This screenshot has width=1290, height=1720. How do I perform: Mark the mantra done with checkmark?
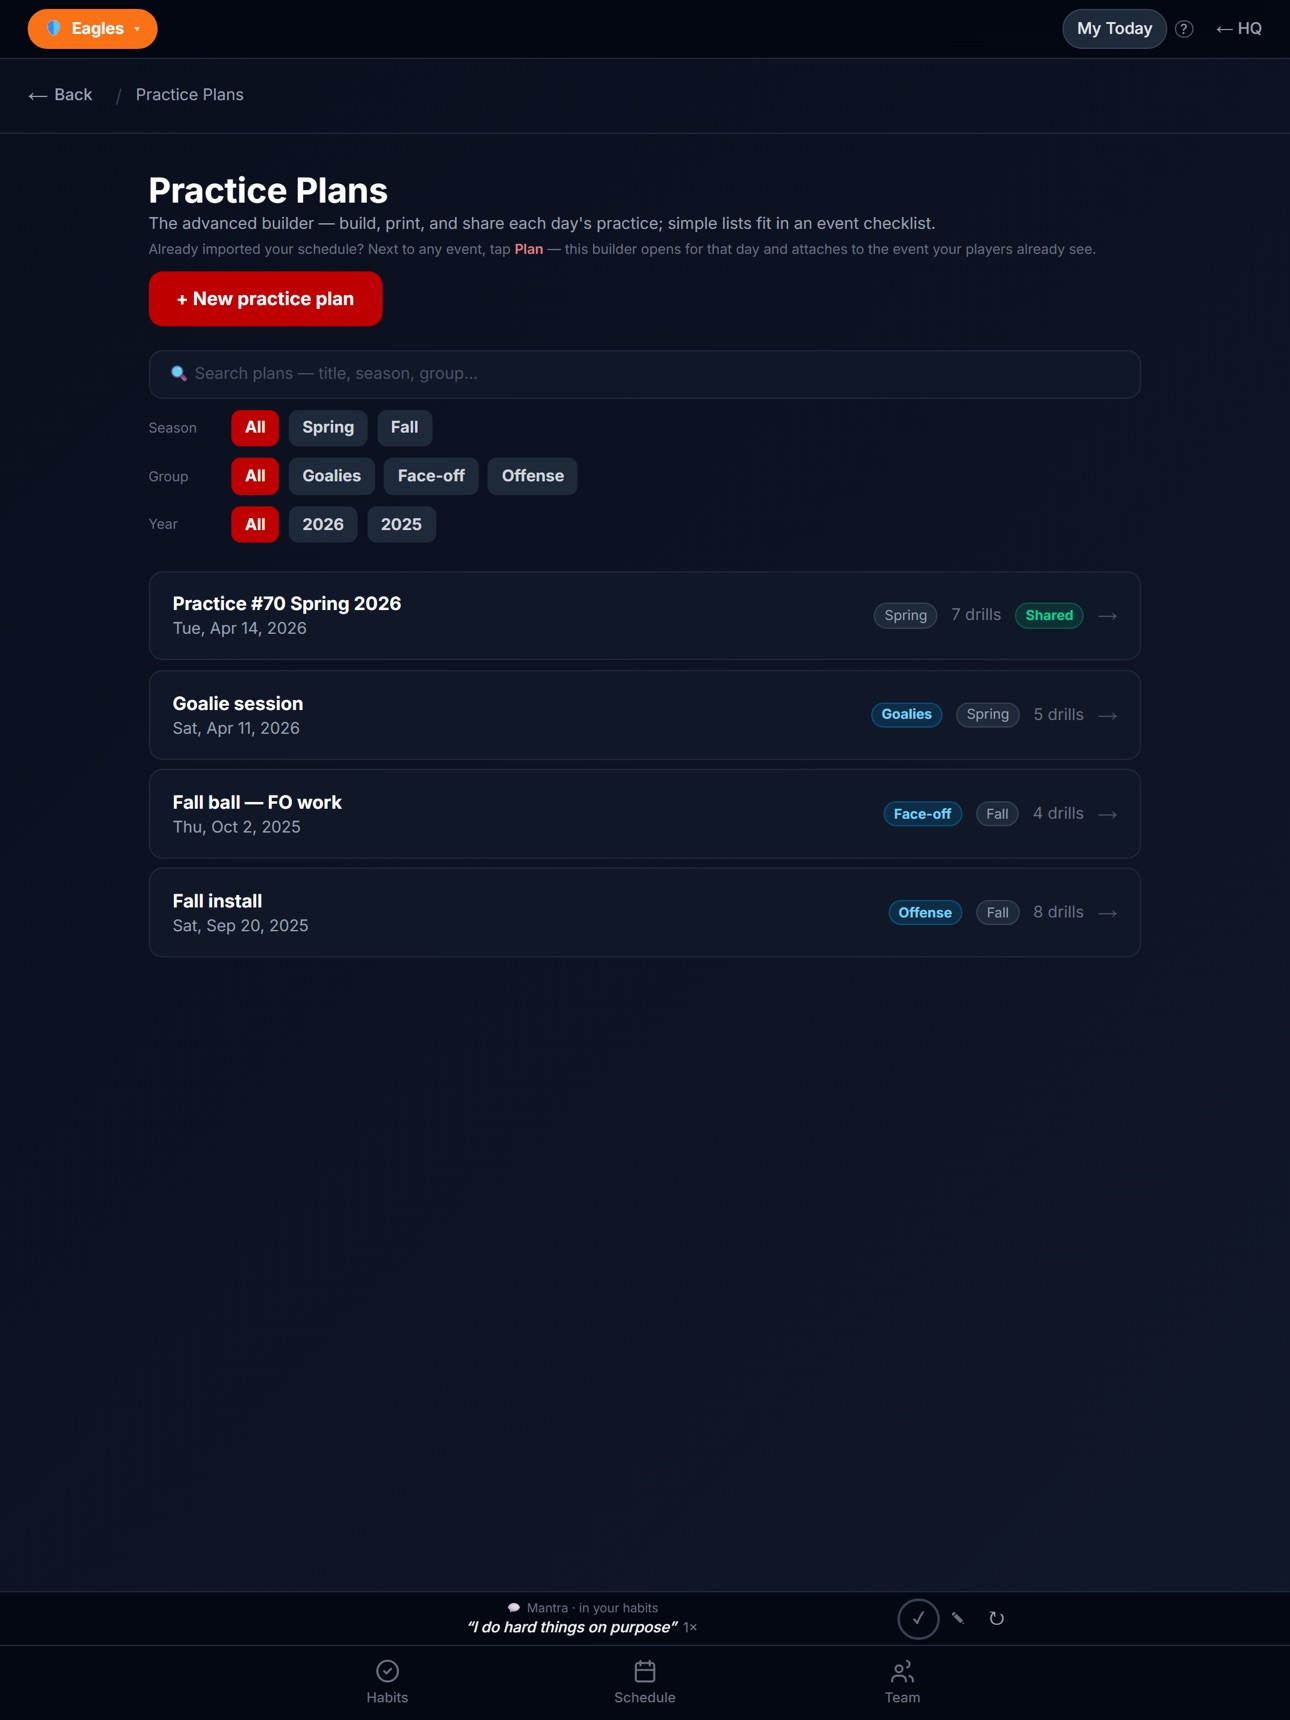pyautogui.click(x=918, y=1618)
